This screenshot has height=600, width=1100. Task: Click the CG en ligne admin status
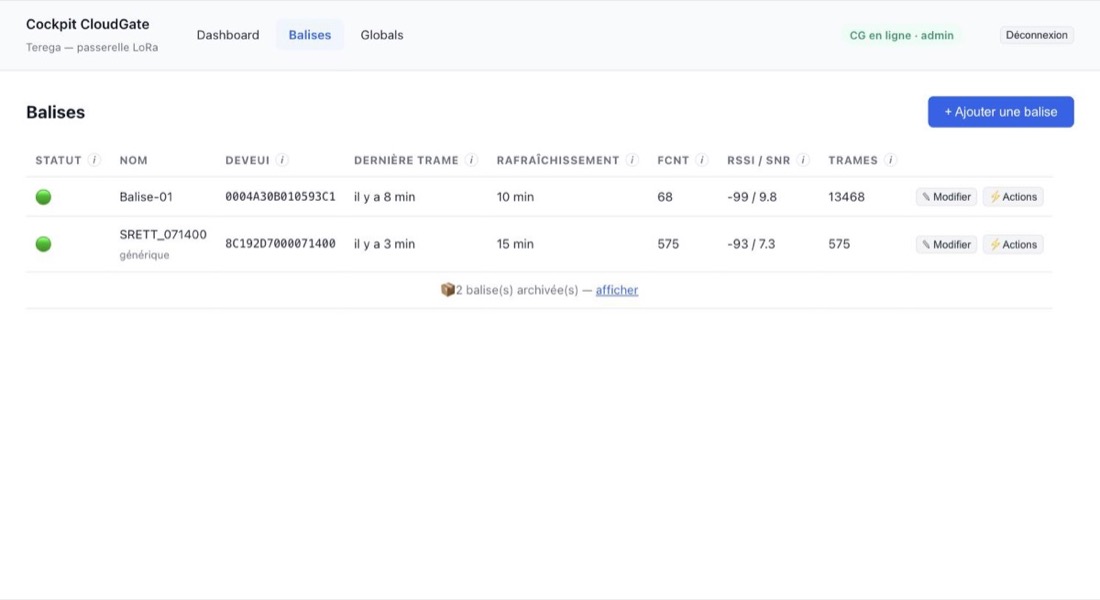click(x=901, y=35)
